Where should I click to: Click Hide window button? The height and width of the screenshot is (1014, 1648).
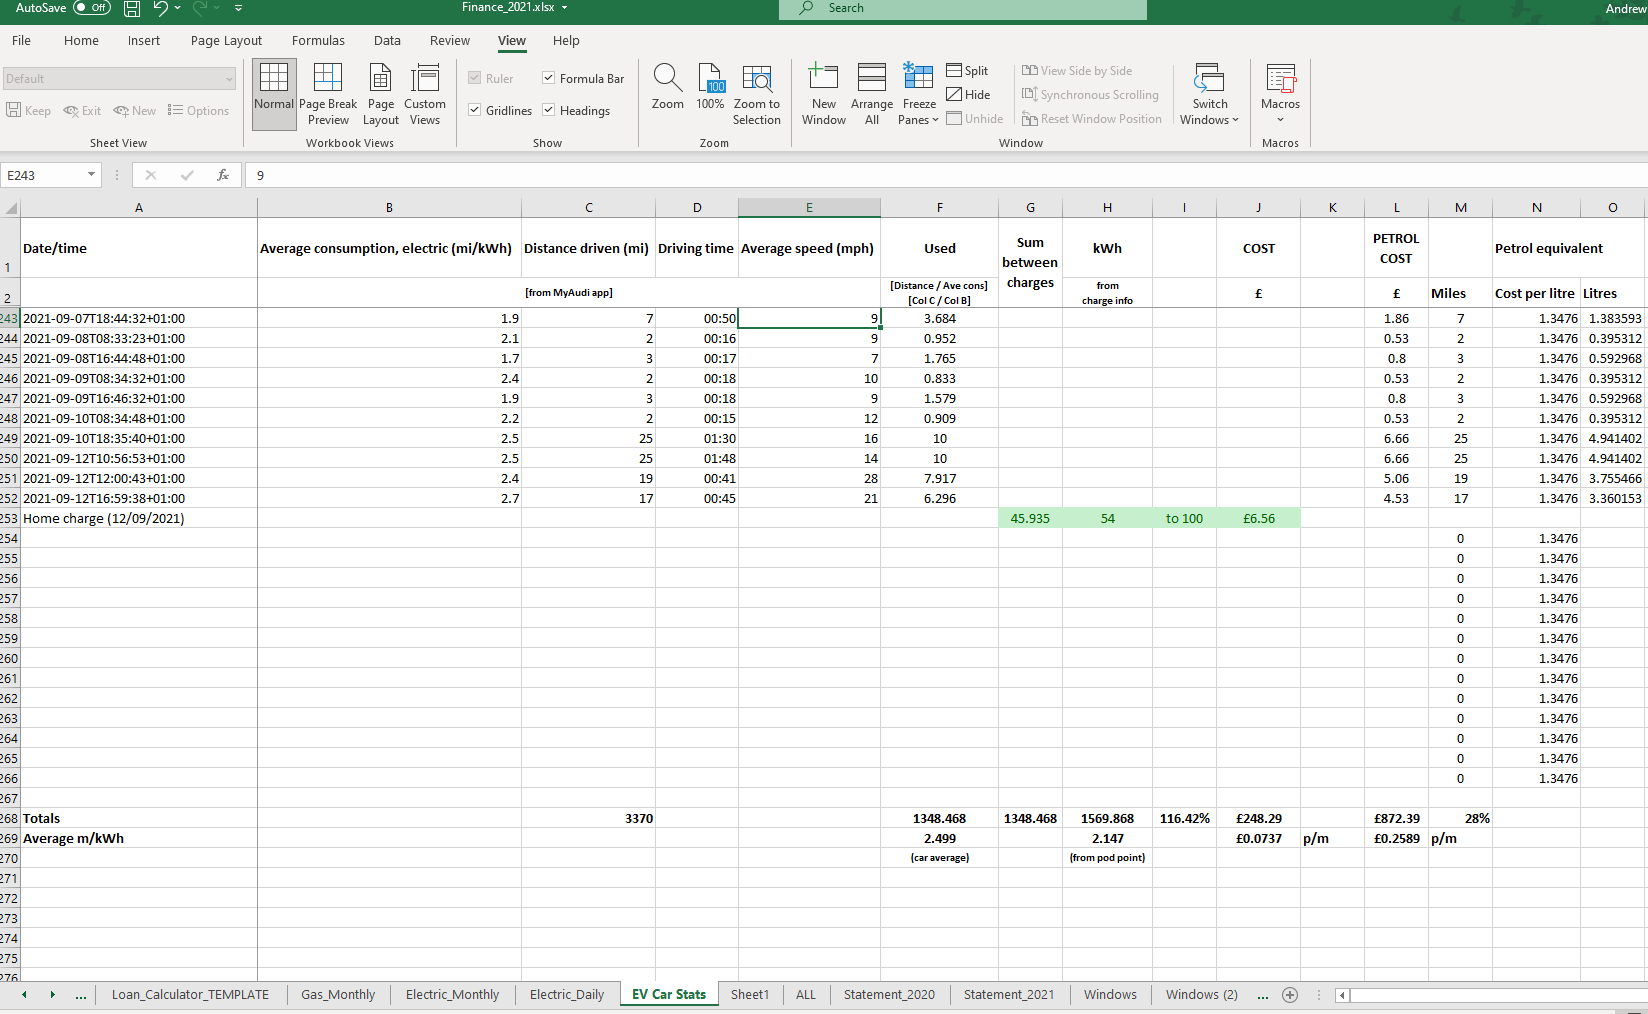pyautogui.click(x=968, y=94)
